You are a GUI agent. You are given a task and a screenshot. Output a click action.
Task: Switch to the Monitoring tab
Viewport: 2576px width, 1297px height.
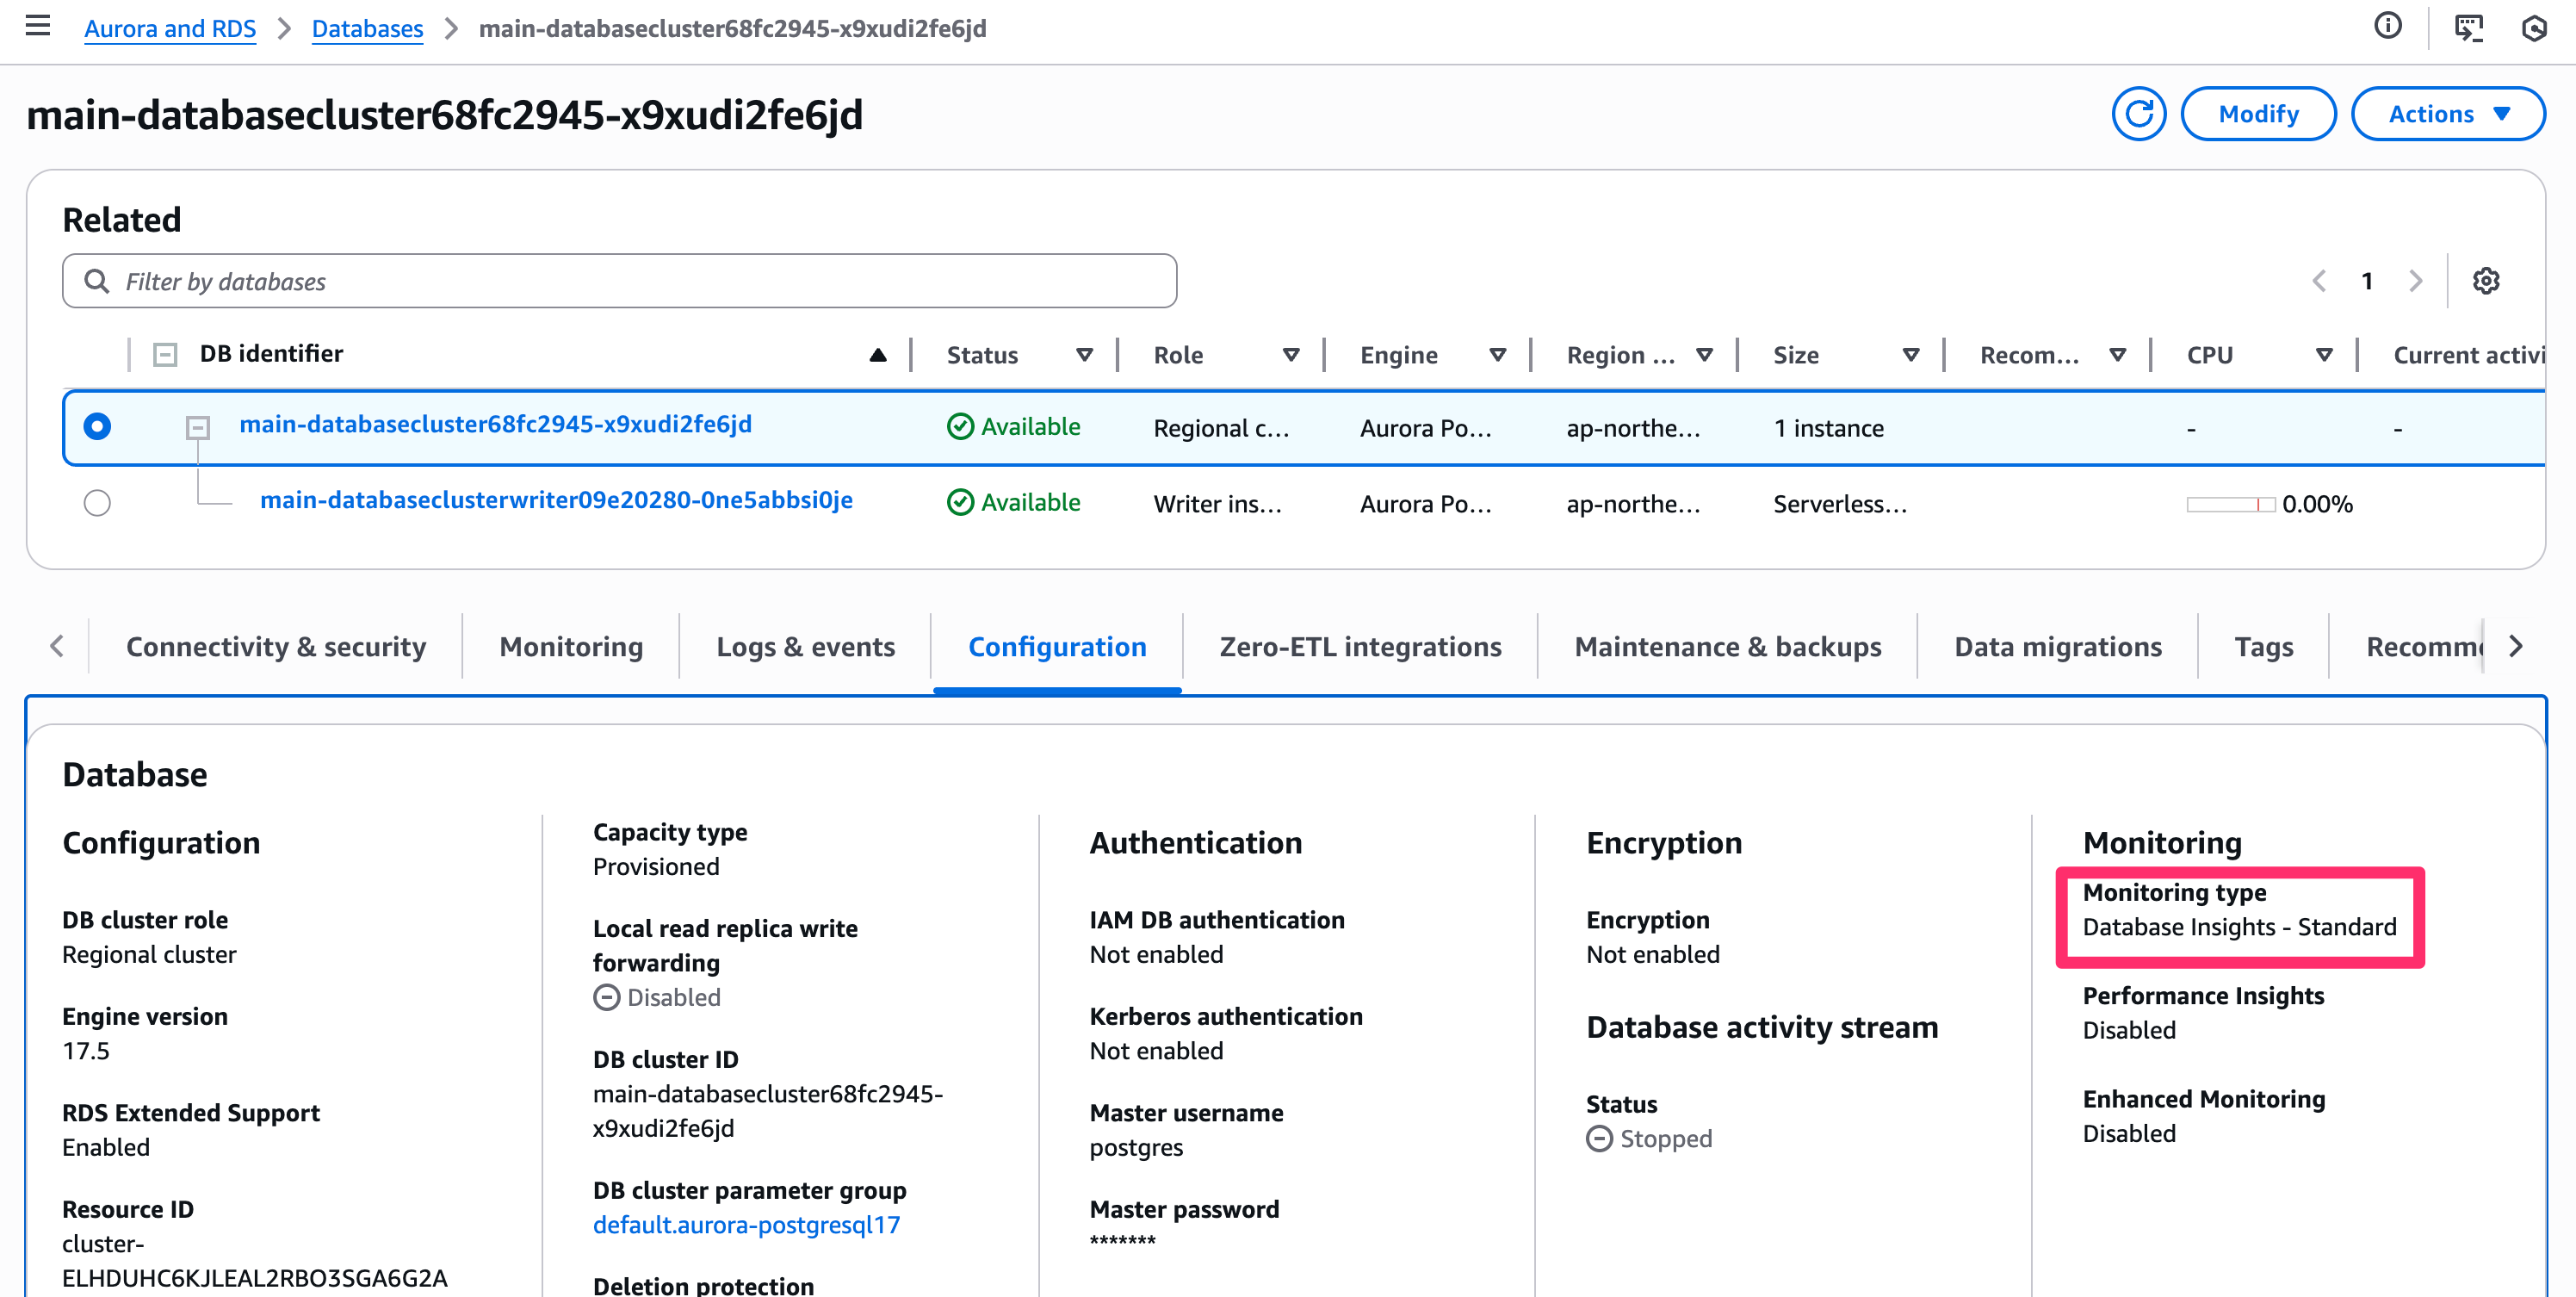coord(571,647)
